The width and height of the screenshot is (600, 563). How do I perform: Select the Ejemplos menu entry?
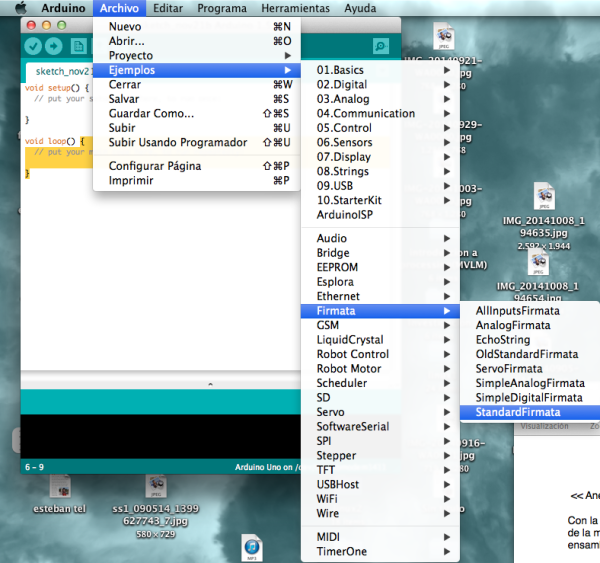[x=197, y=70]
